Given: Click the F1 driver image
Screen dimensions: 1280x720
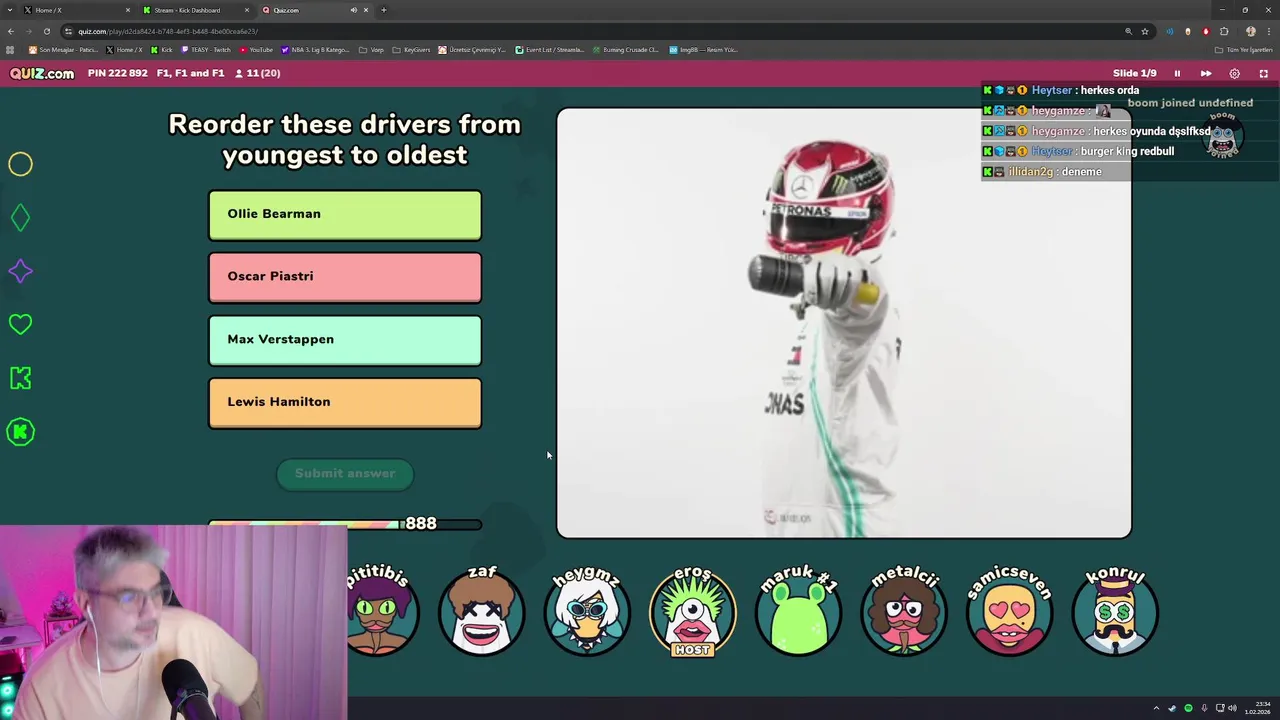Looking at the screenshot, I should [x=844, y=323].
